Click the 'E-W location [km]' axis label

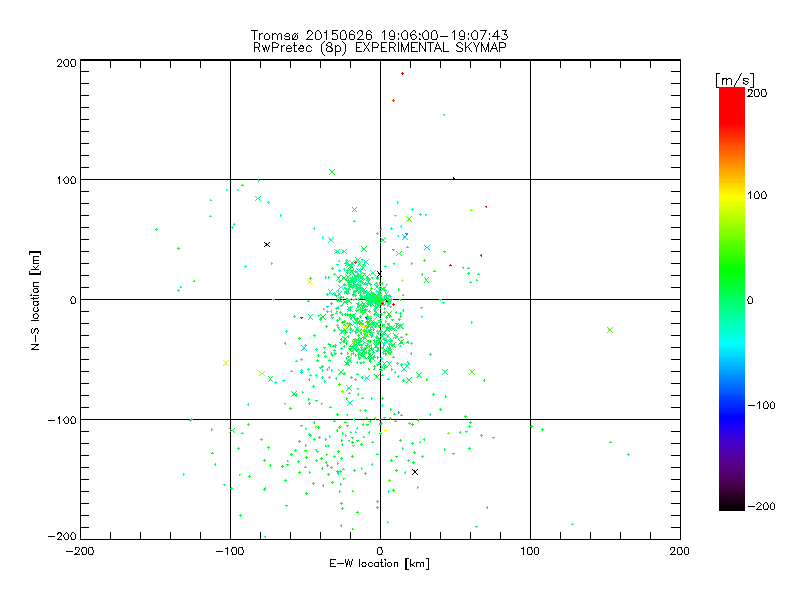[x=380, y=564]
